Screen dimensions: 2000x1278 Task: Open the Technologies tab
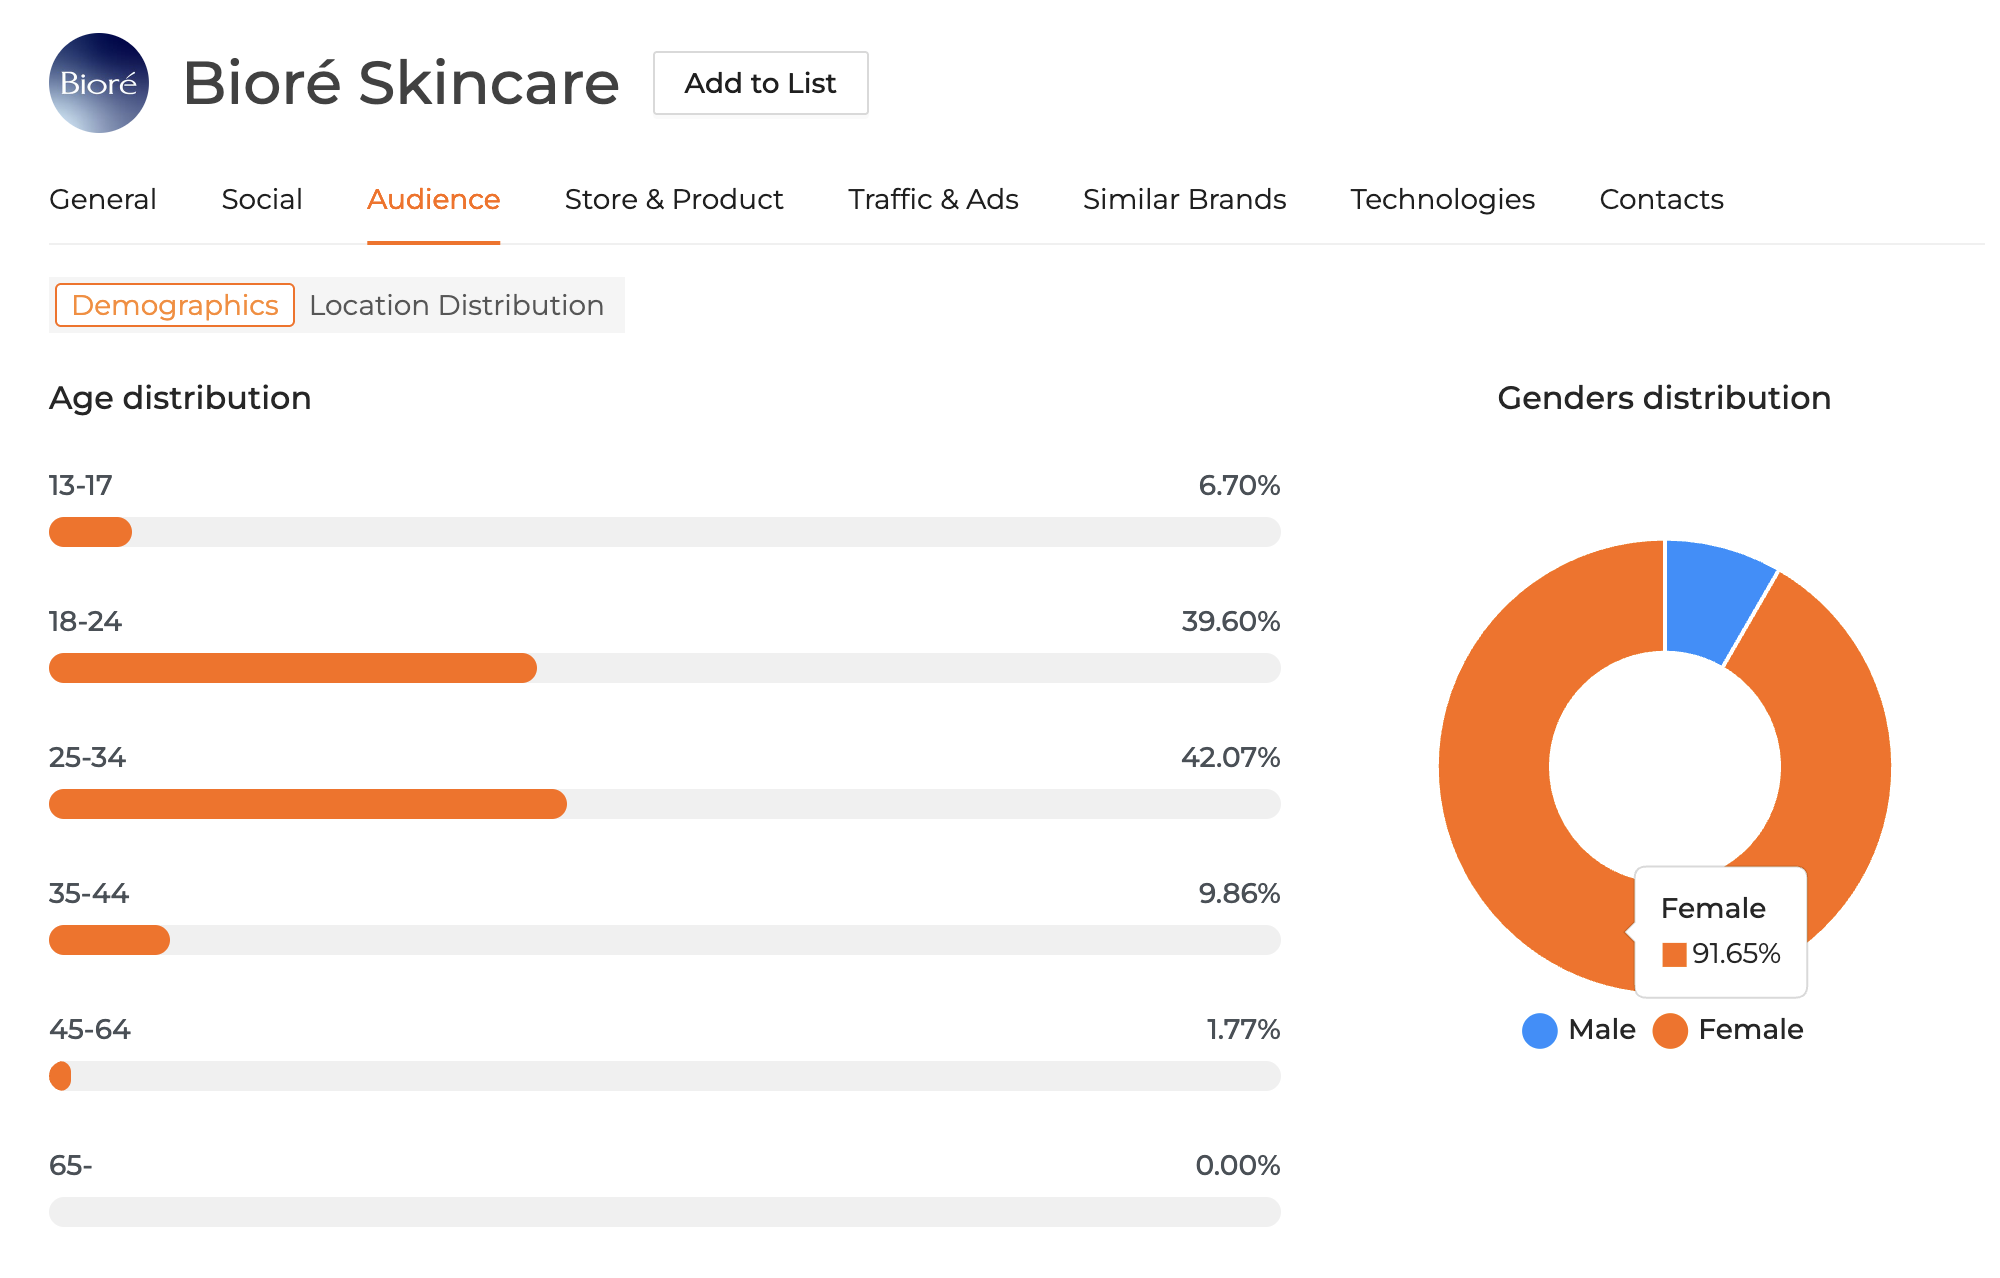point(1442,199)
